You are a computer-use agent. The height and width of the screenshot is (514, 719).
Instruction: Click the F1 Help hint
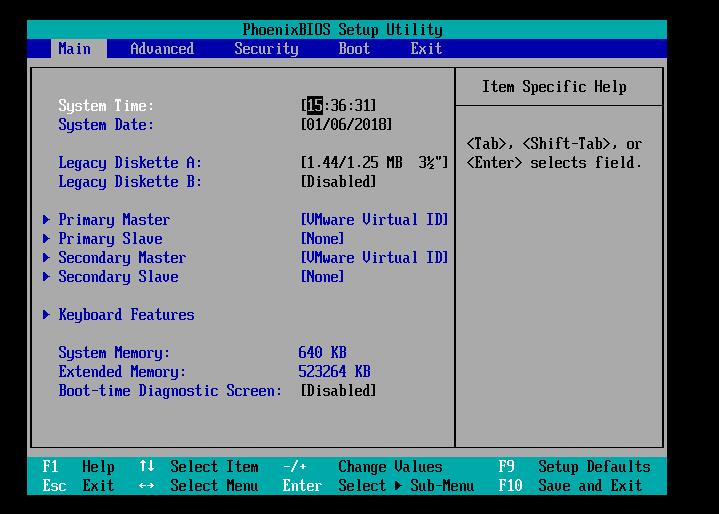78,467
